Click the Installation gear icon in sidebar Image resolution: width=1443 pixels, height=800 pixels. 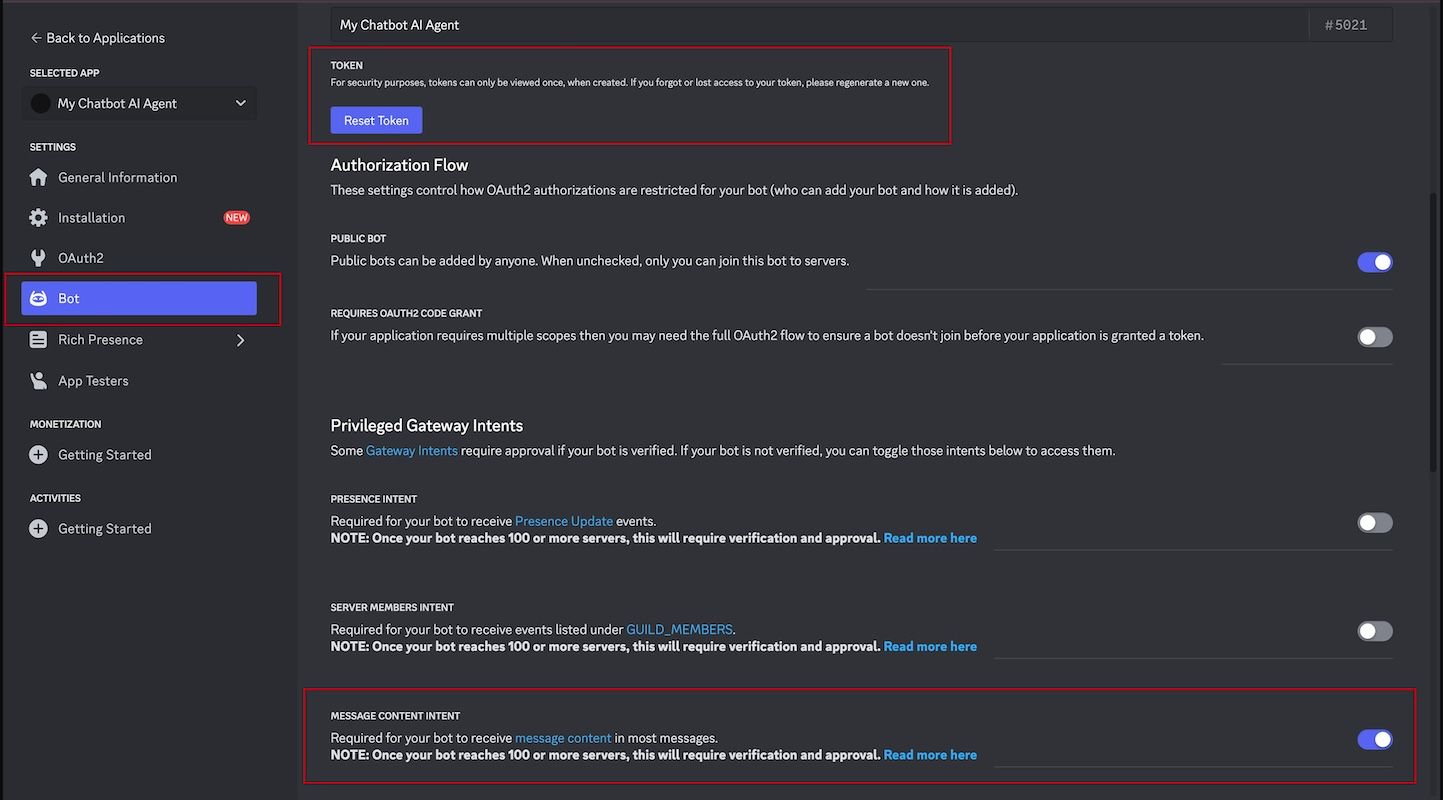[37, 217]
